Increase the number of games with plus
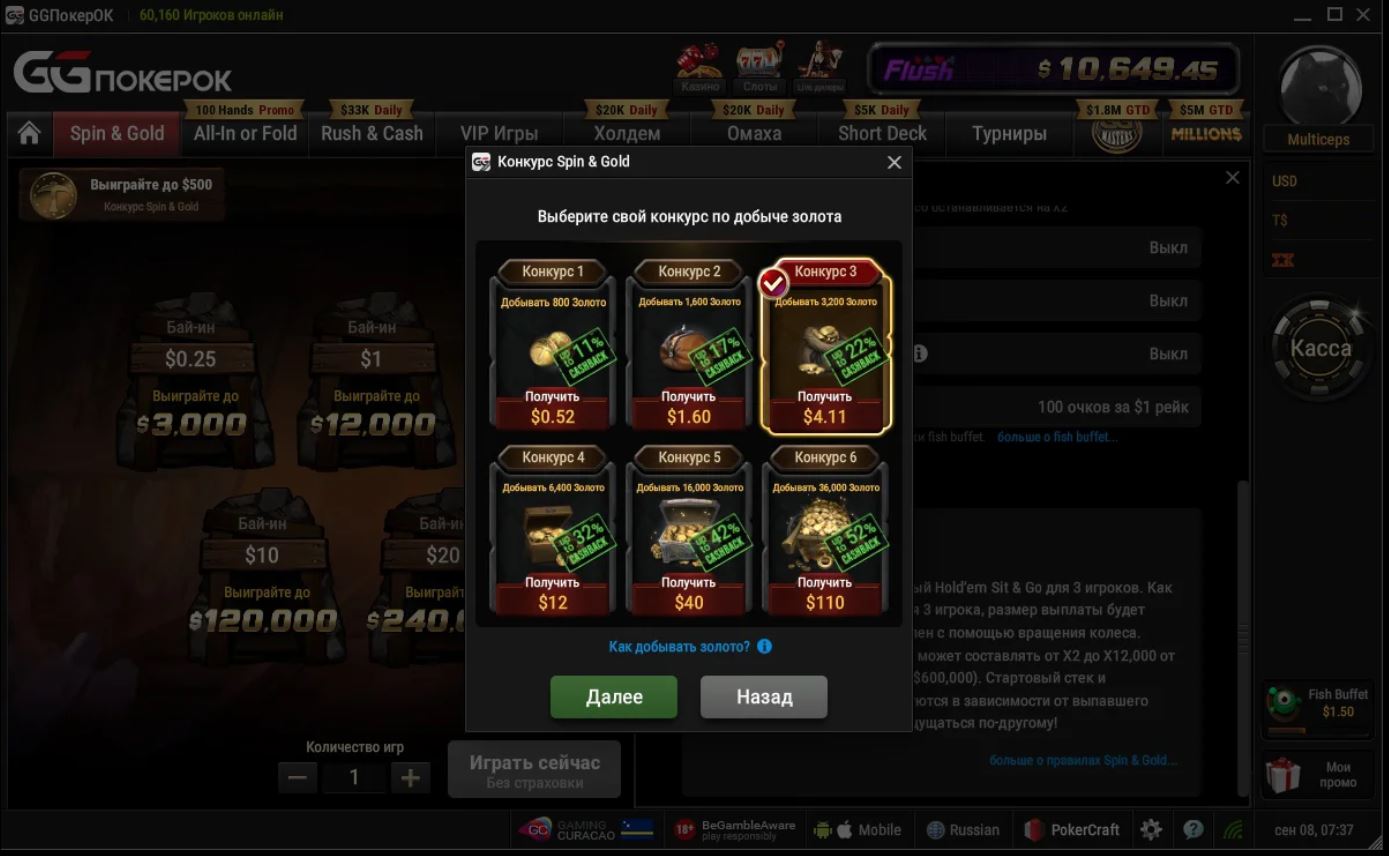The height and width of the screenshot is (856, 1389). tap(410, 777)
